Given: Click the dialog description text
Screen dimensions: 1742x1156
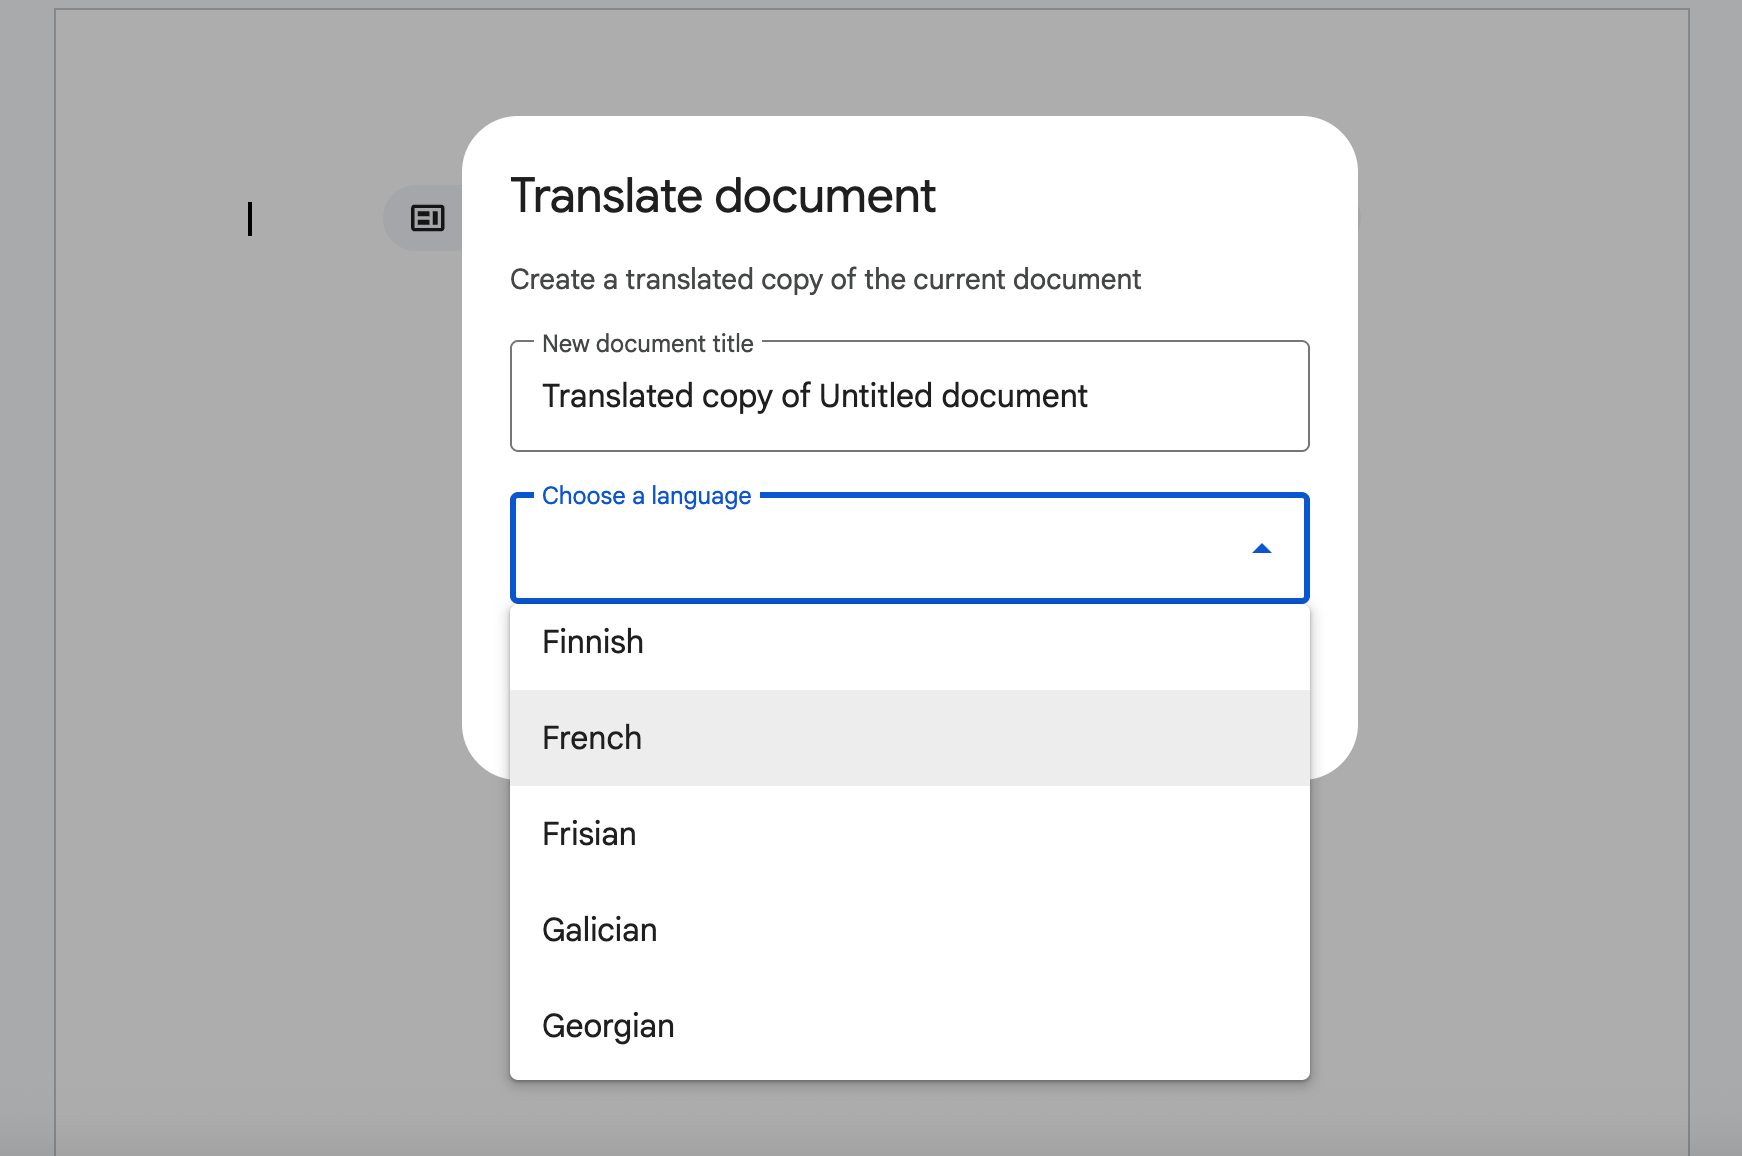Looking at the screenshot, I should (x=825, y=279).
